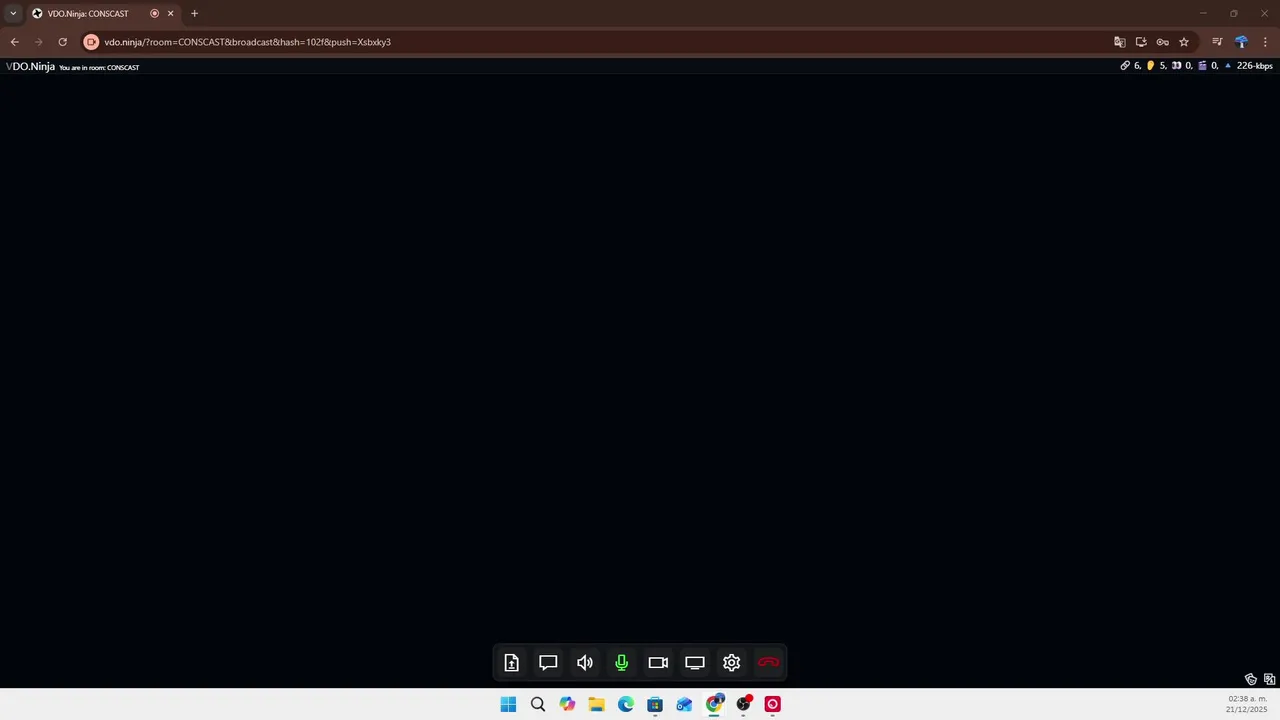Click the link connections count icon
This screenshot has width=1280, height=720.
click(1125, 66)
